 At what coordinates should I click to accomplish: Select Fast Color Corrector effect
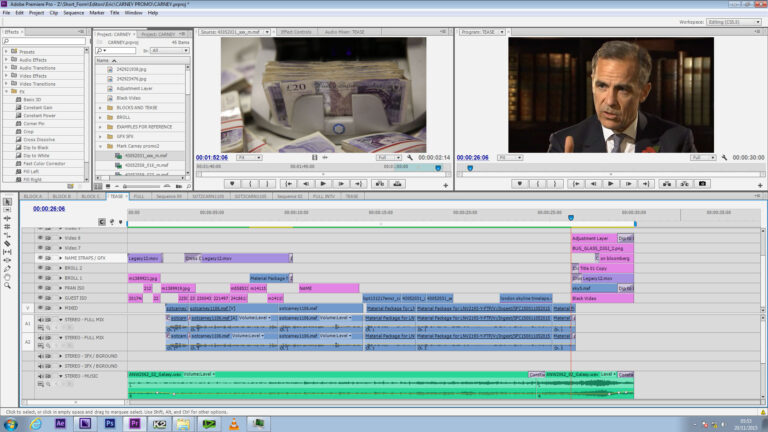[x=44, y=164]
